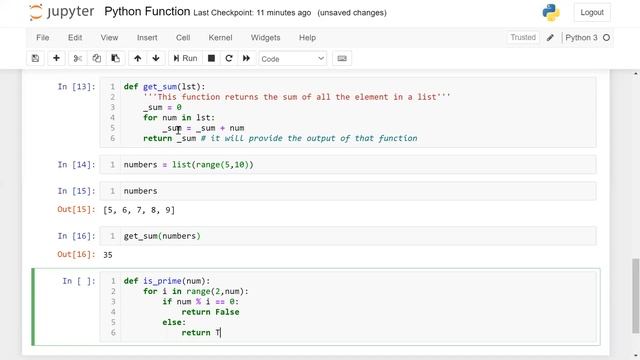
Task: Click the vertical page scrollbar thumb
Action: click(x=636, y=296)
